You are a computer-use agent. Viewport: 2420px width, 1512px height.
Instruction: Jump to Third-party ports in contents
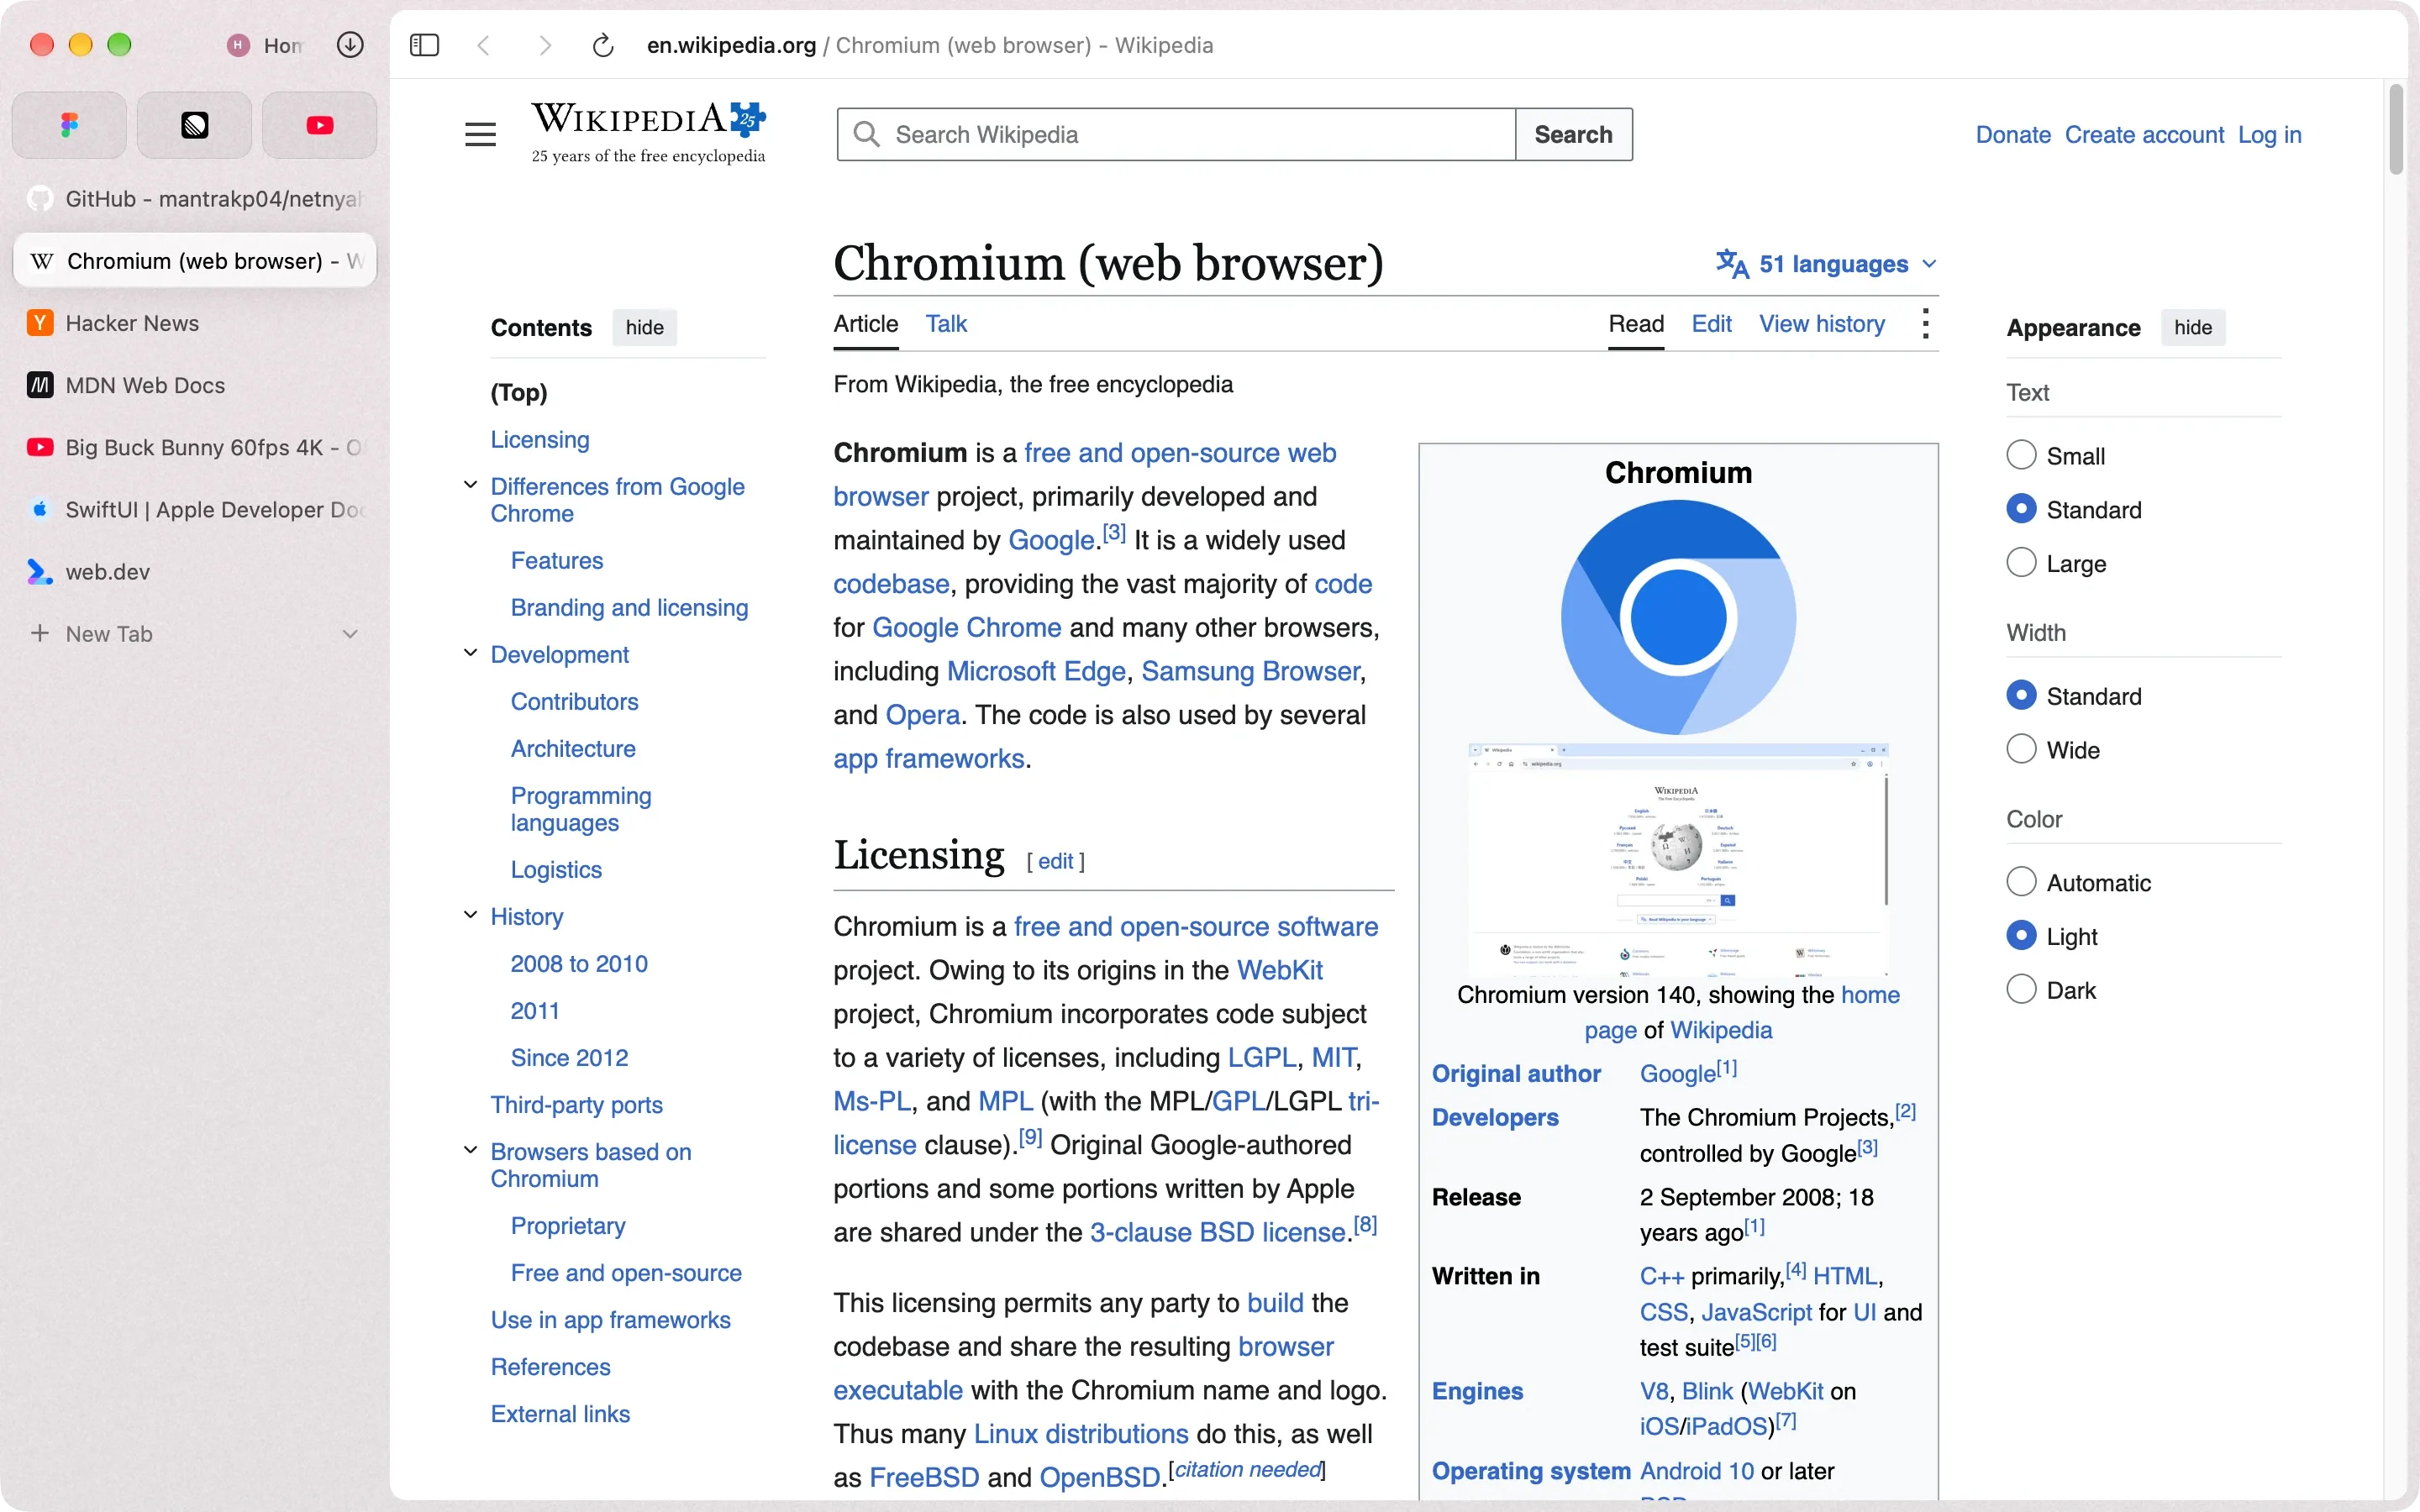click(576, 1104)
